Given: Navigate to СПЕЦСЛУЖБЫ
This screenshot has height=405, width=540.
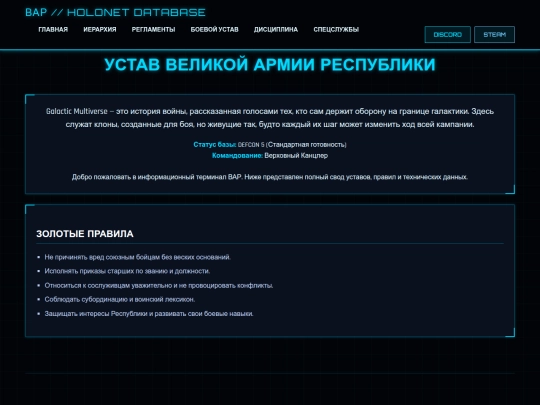Looking at the screenshot, I should (x=336, y=30).
